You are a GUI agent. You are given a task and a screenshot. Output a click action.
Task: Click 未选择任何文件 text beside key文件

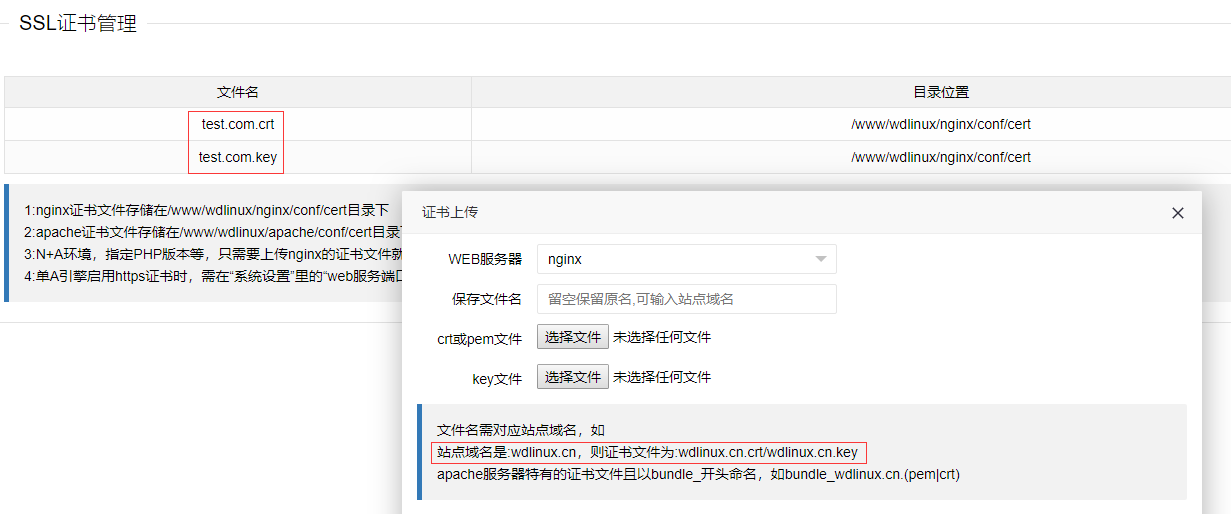point(661,377)
